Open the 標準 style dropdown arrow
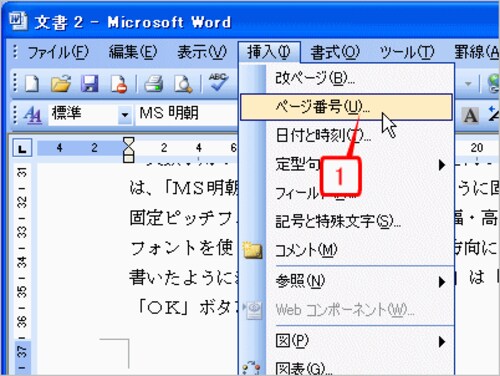Image resolution: width=500 pixels, height=376 pixels. (x=125, y=115)
